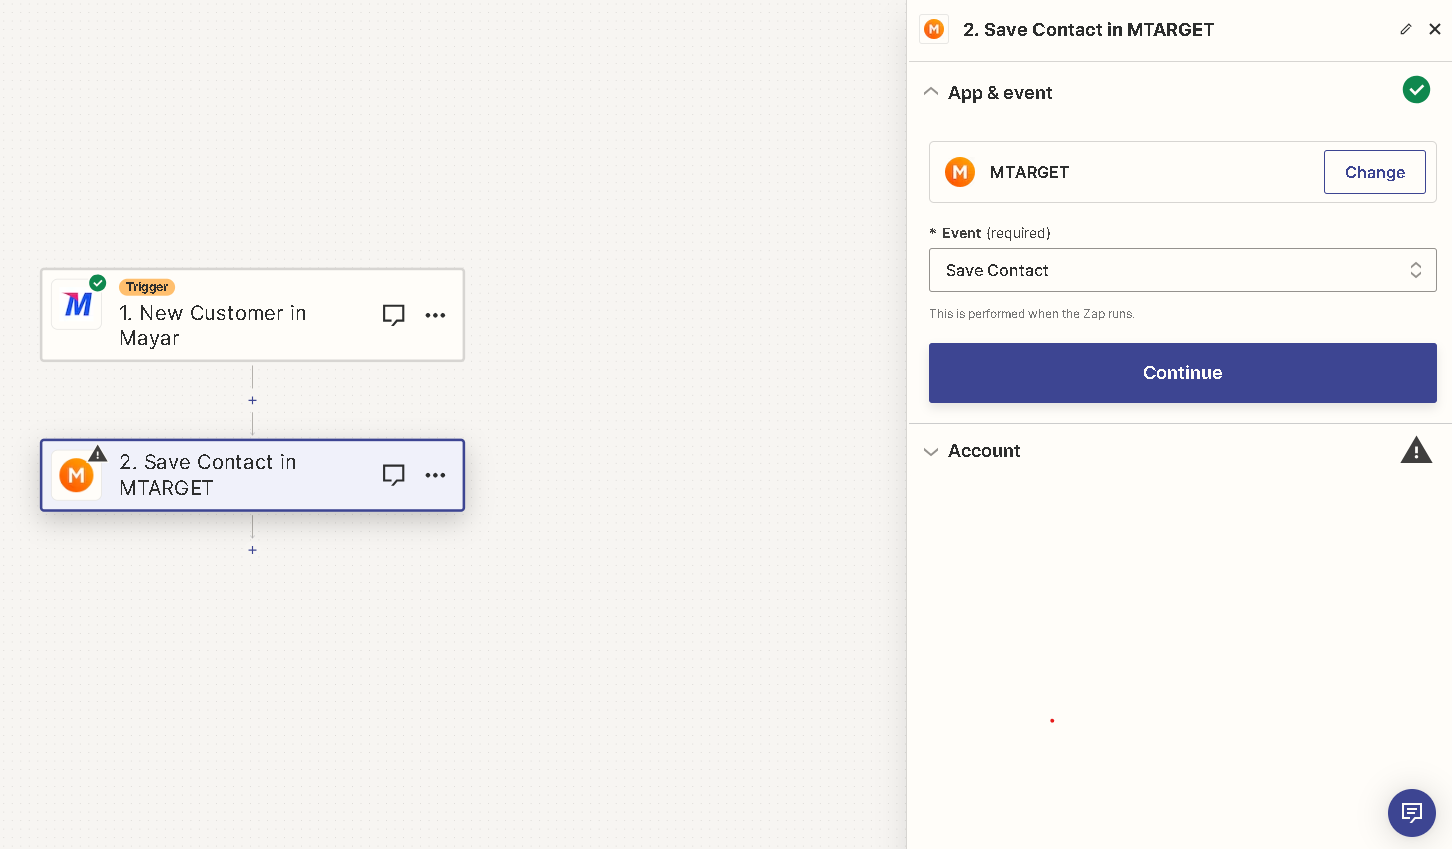This screenshot has height=849, width=1452.
Task: Click the text 'This is performed when the Zap runs.'
Action: click(x=1032, y=314)
